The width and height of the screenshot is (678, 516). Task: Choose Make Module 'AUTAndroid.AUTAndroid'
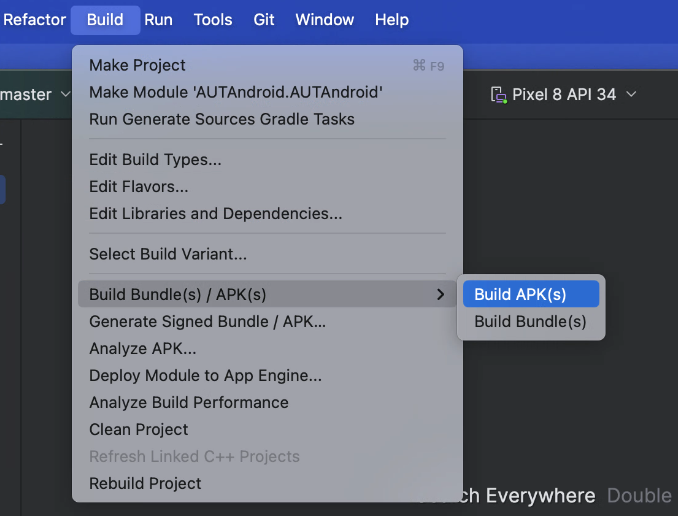235,92
